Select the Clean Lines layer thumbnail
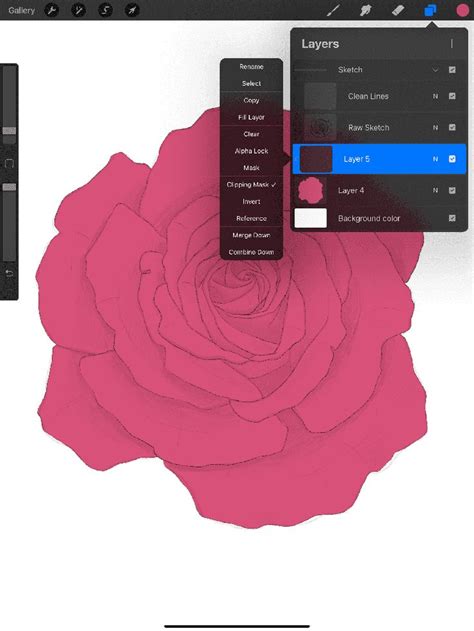474x631 pixels. pyautogui.click(x=320, y=96)
